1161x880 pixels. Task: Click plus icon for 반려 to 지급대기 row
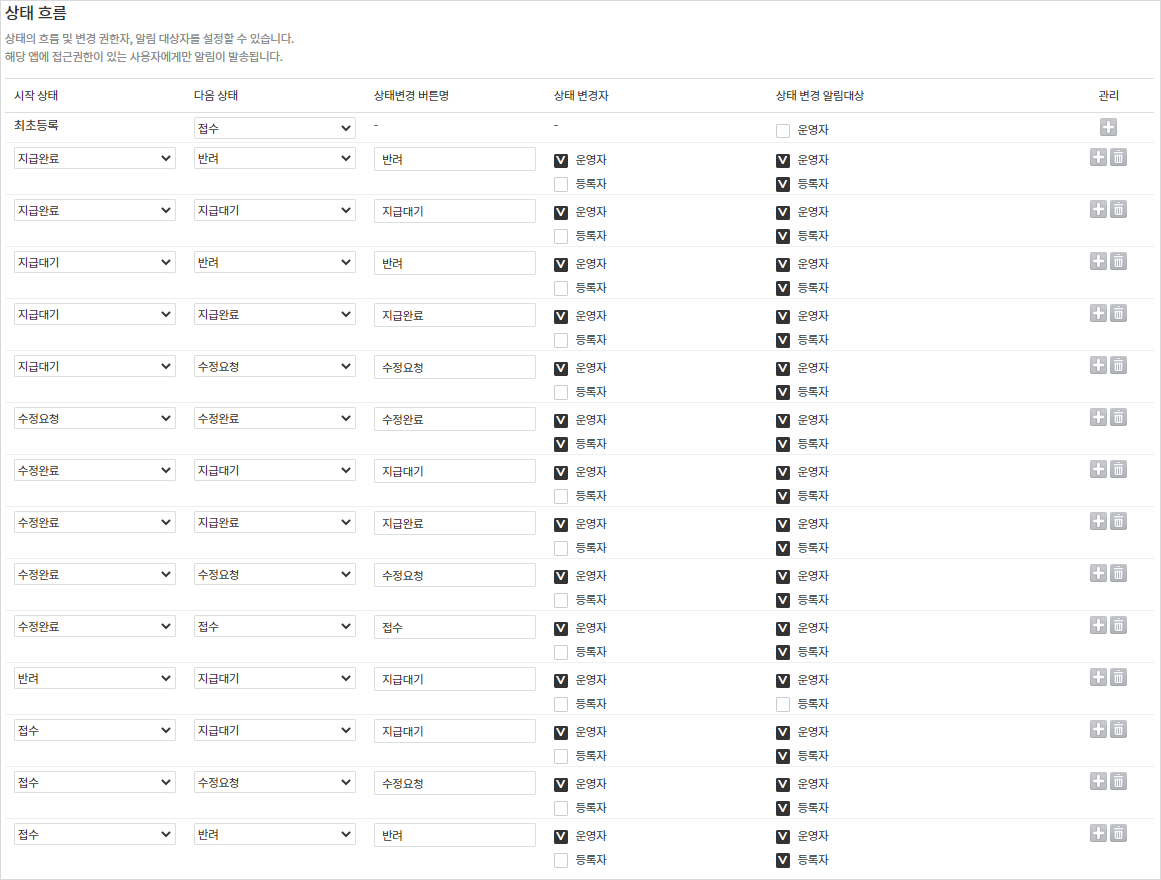click(1098, 677)
